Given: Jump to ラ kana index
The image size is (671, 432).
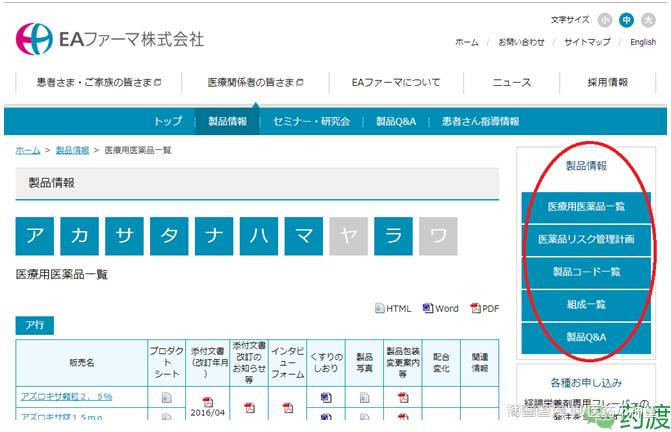Looking at the screenshot, I should tap(393, 236).
